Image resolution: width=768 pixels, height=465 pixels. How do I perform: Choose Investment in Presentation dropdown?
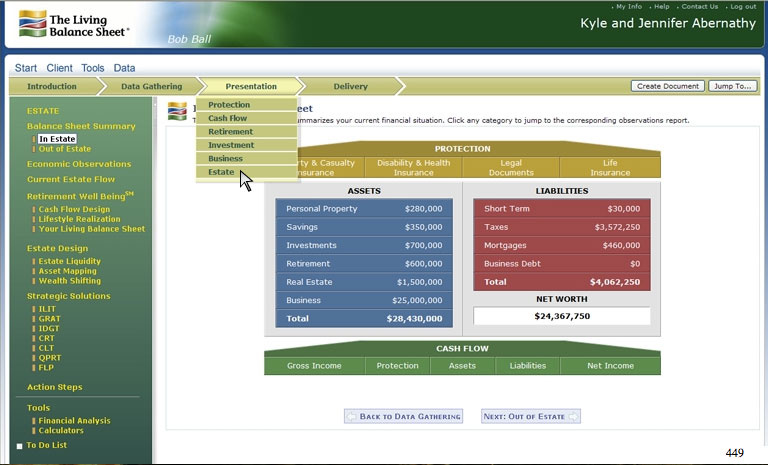(246, 145)
